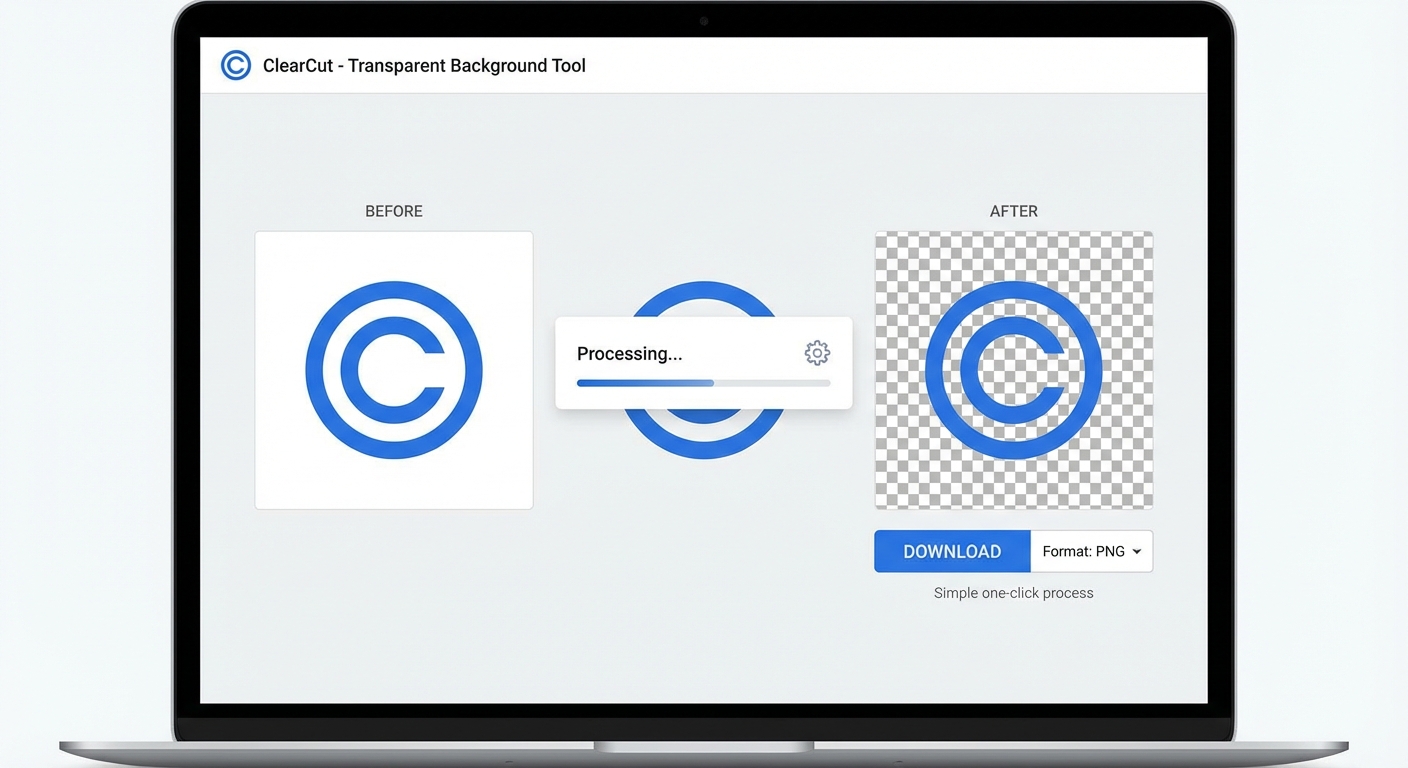Click the "Simple one-click process" caption
Screen dimensions: 1408x768
1014,593
